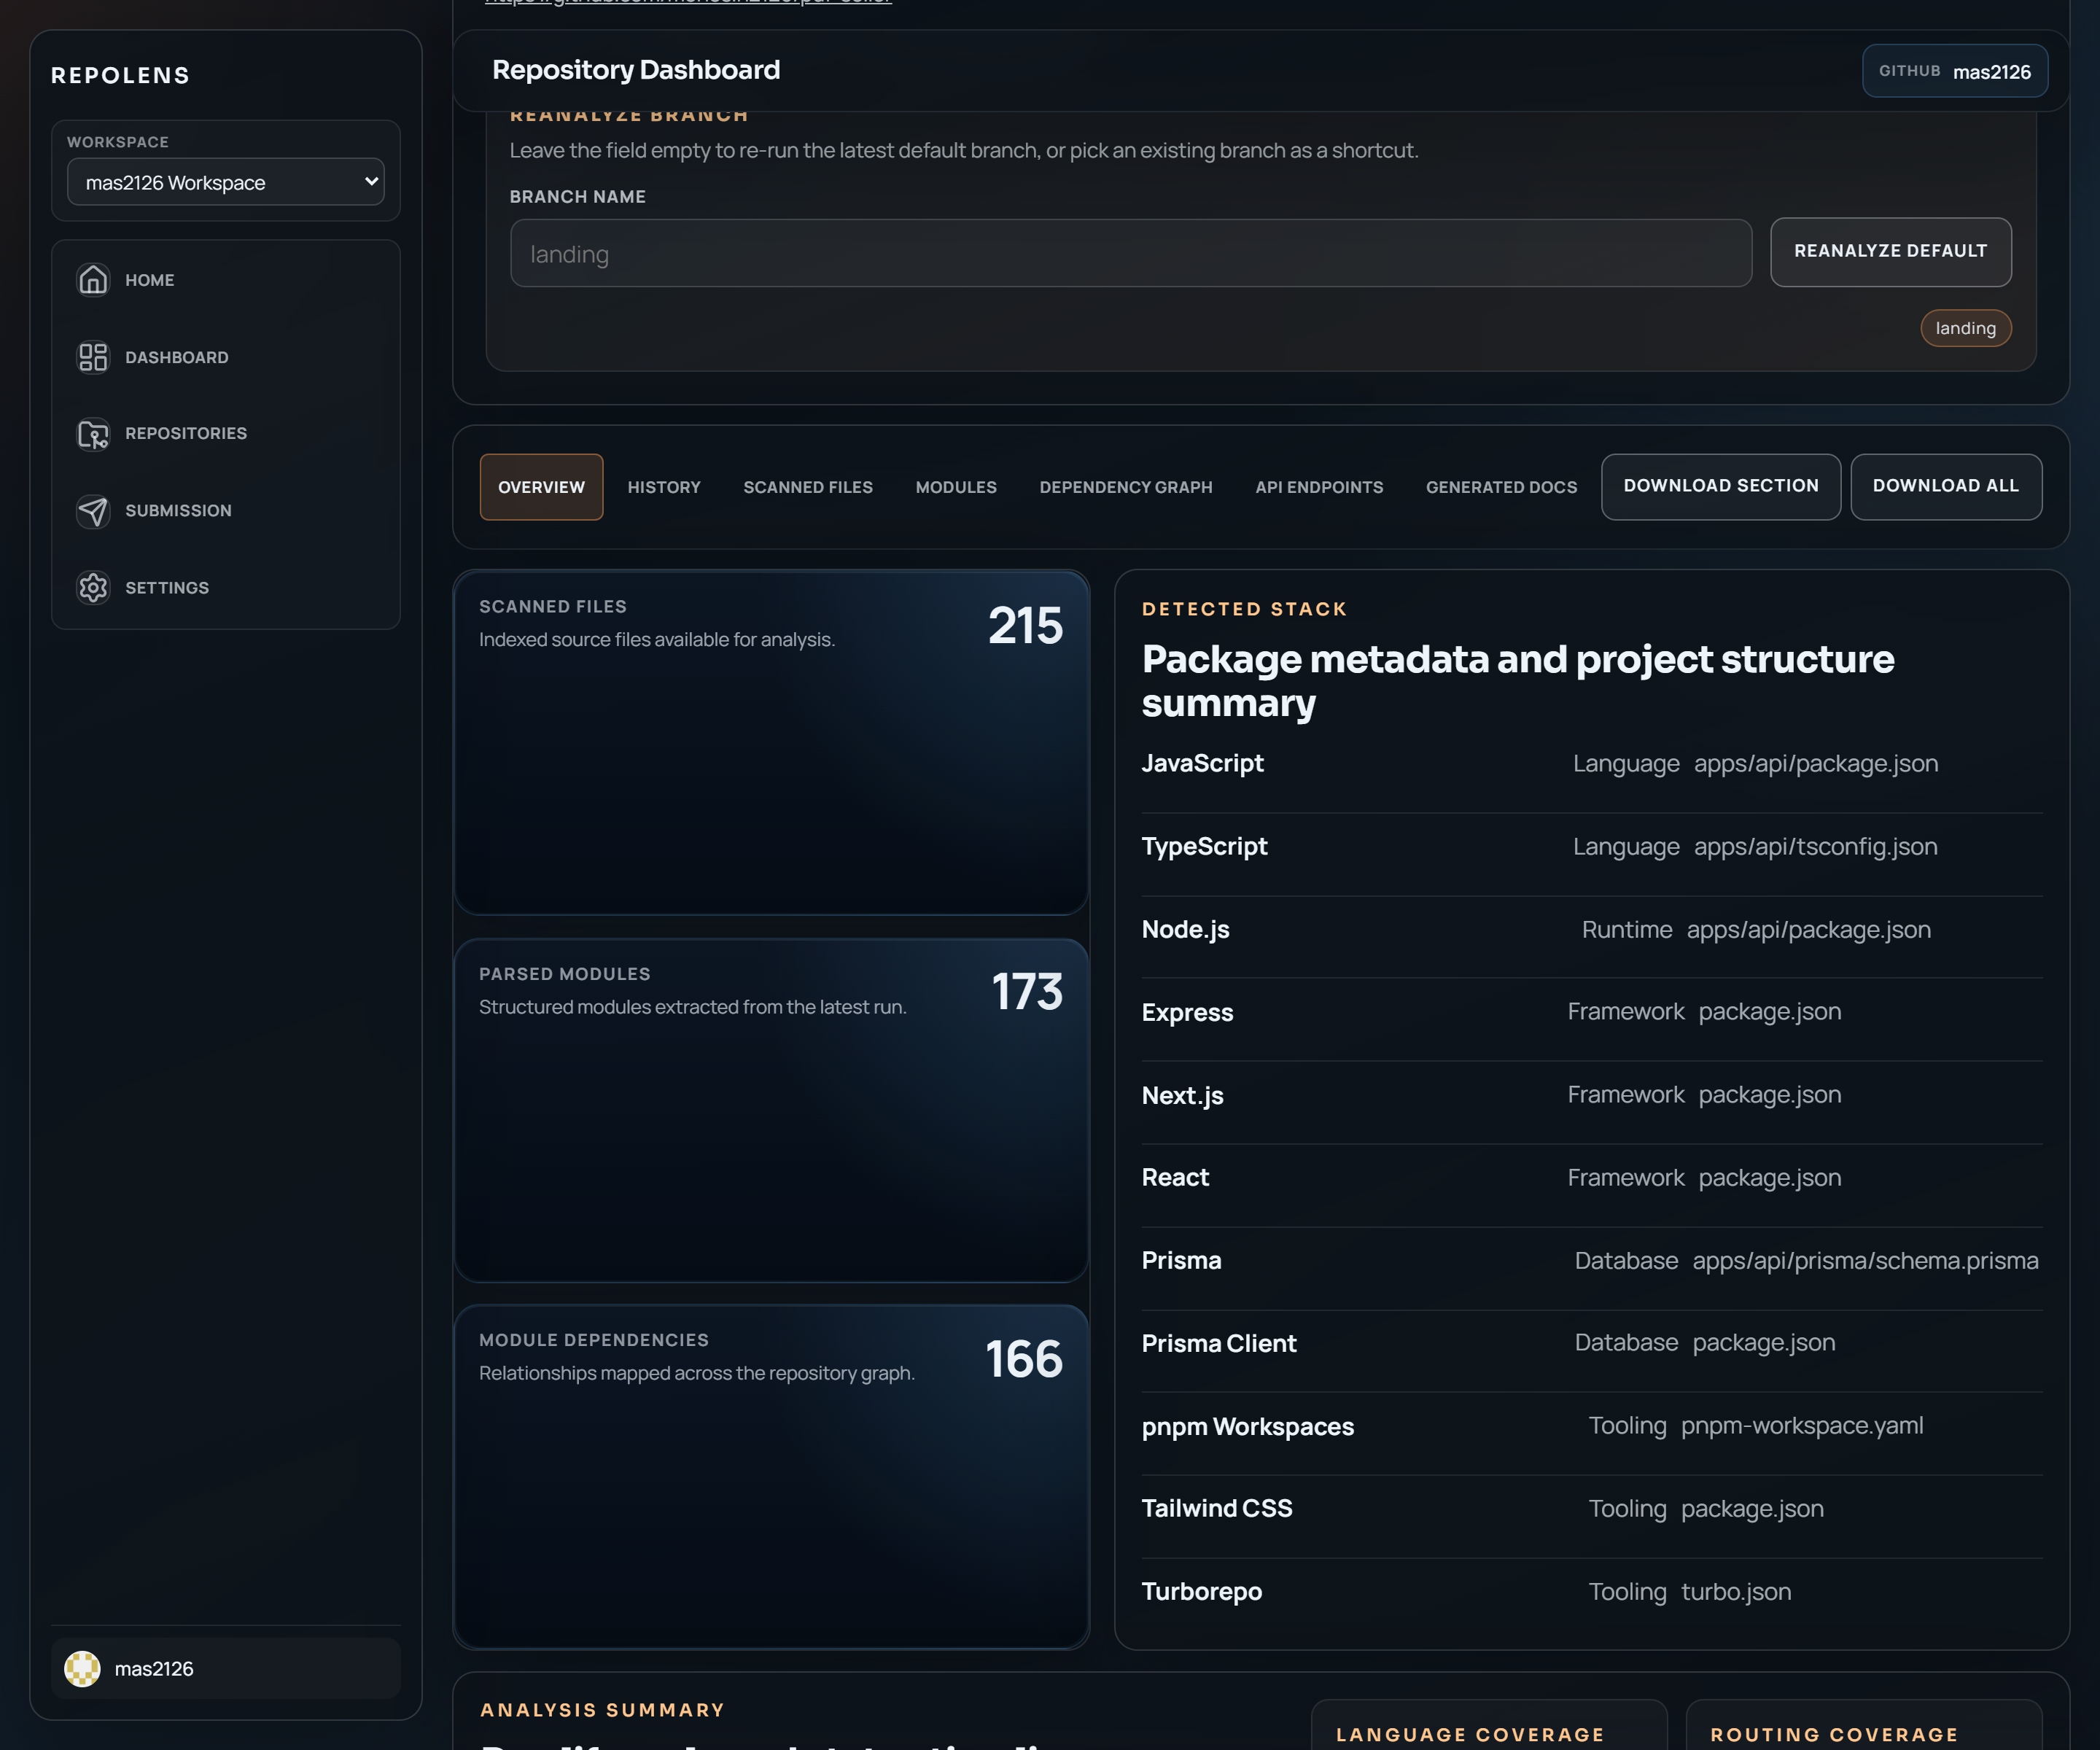The width and height of the screenshot is (2100, 1750).
Task: Click the Dashboard grid icon
Action: [x=93, y=357]
